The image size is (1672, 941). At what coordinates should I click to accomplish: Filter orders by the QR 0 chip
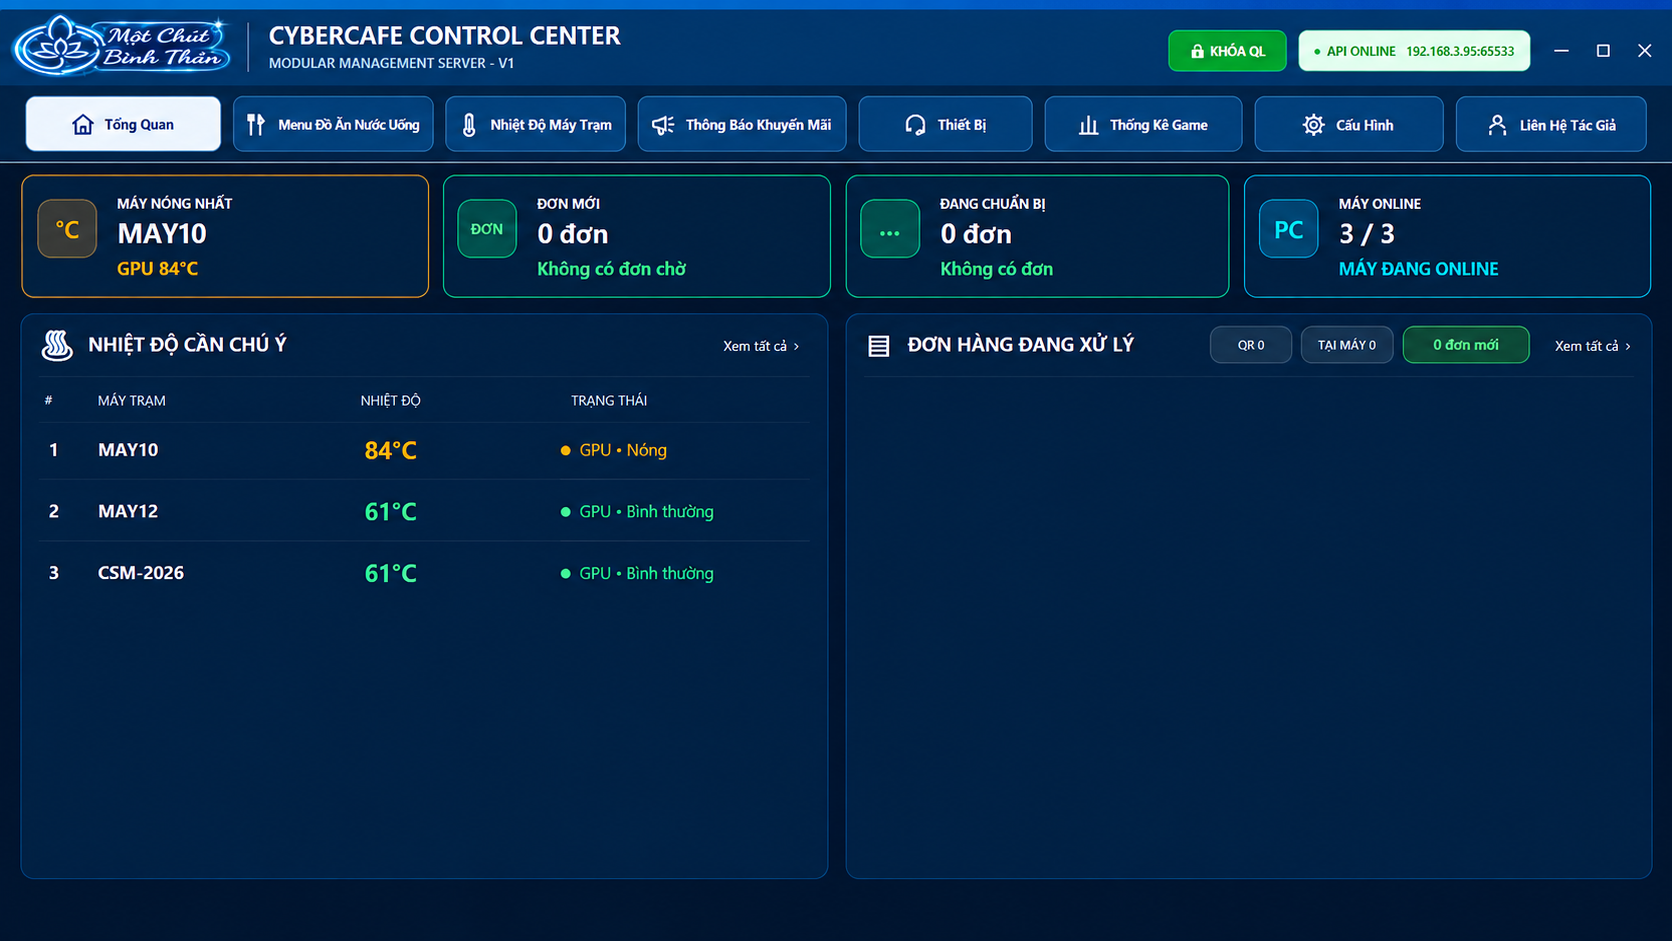click(1251, 345)
